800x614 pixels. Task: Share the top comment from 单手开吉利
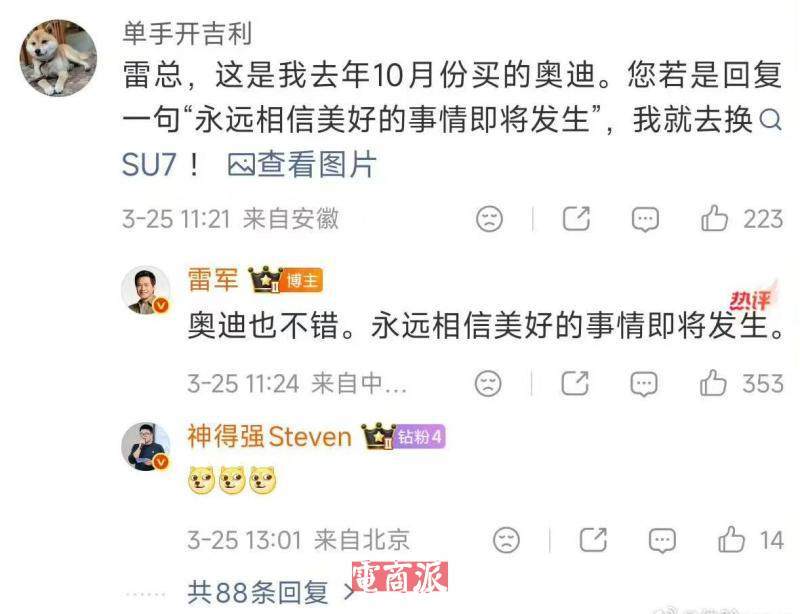(577, 218)
